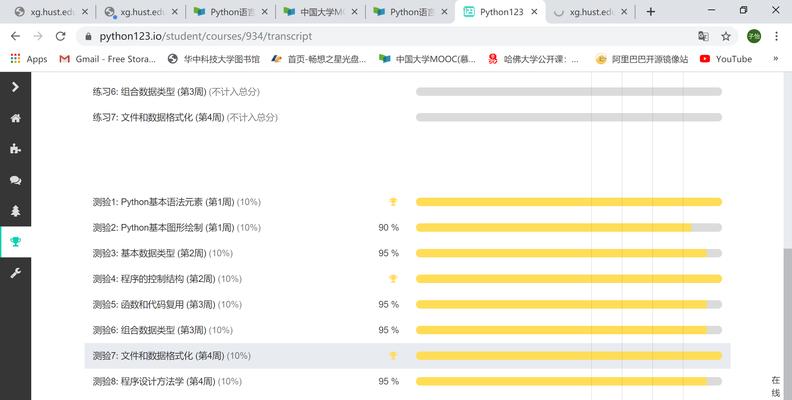Open the wrench settings icon in sidebar

point(15,273)
